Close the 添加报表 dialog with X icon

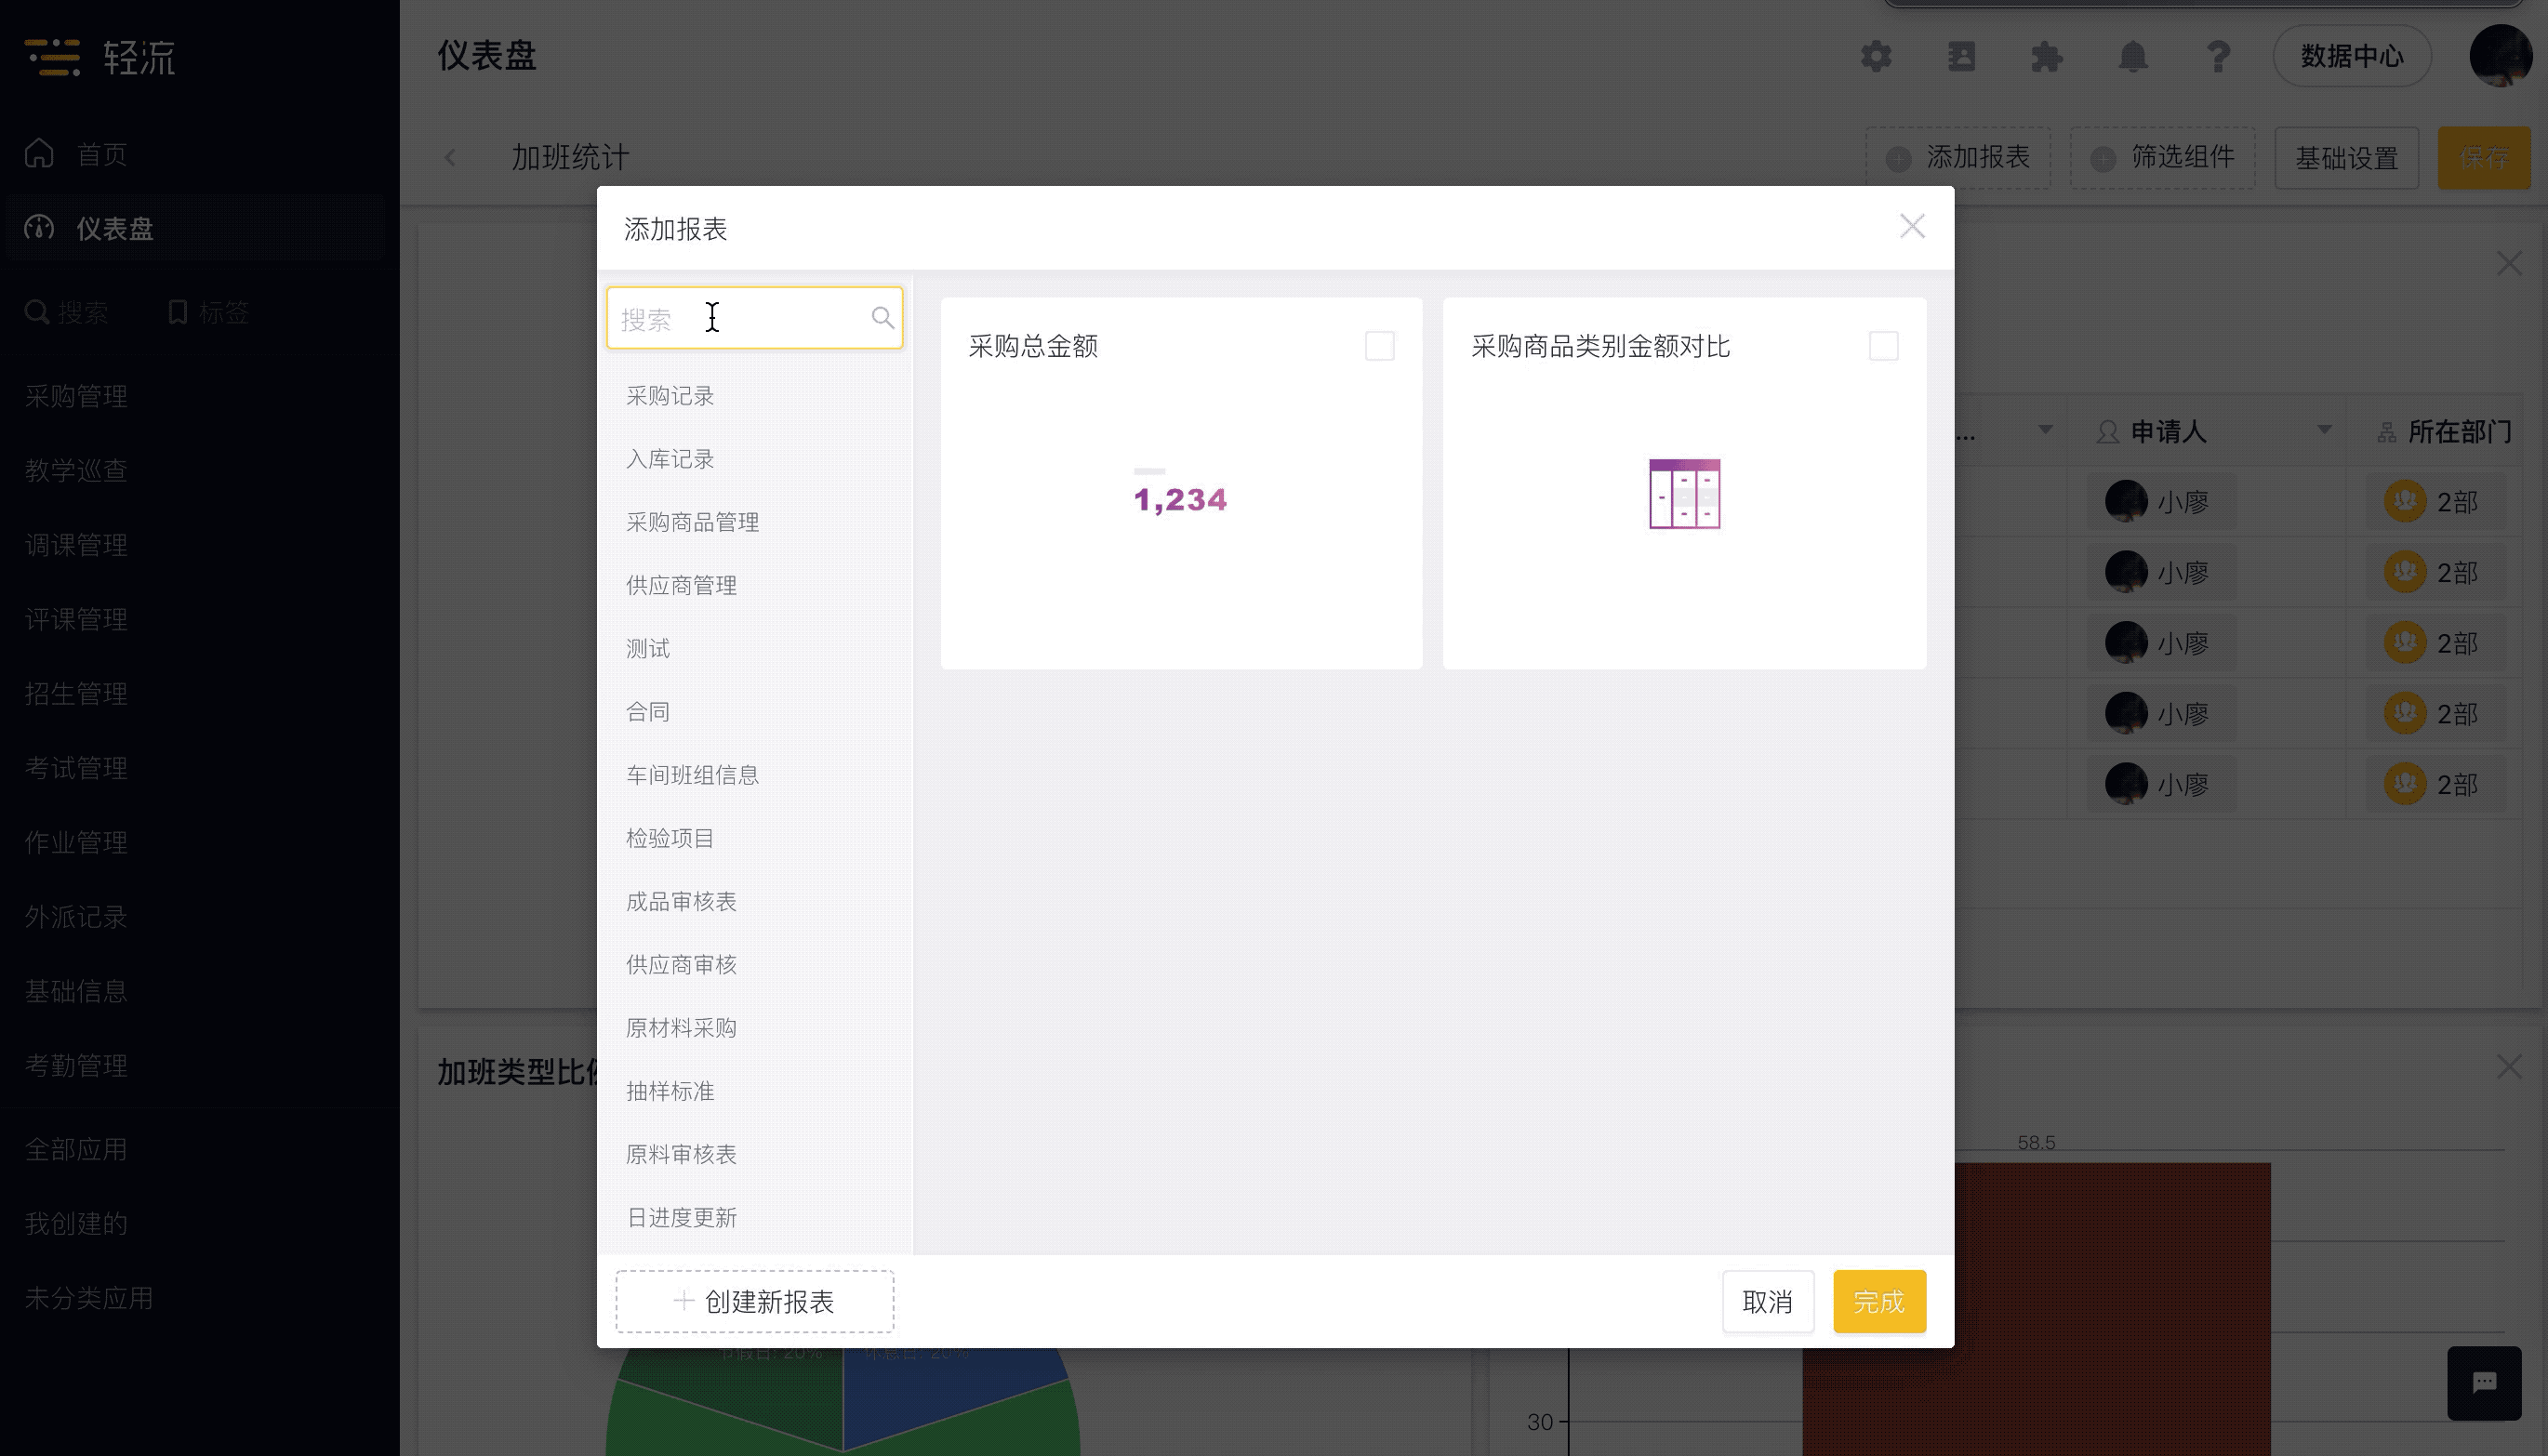(1912, 227)
